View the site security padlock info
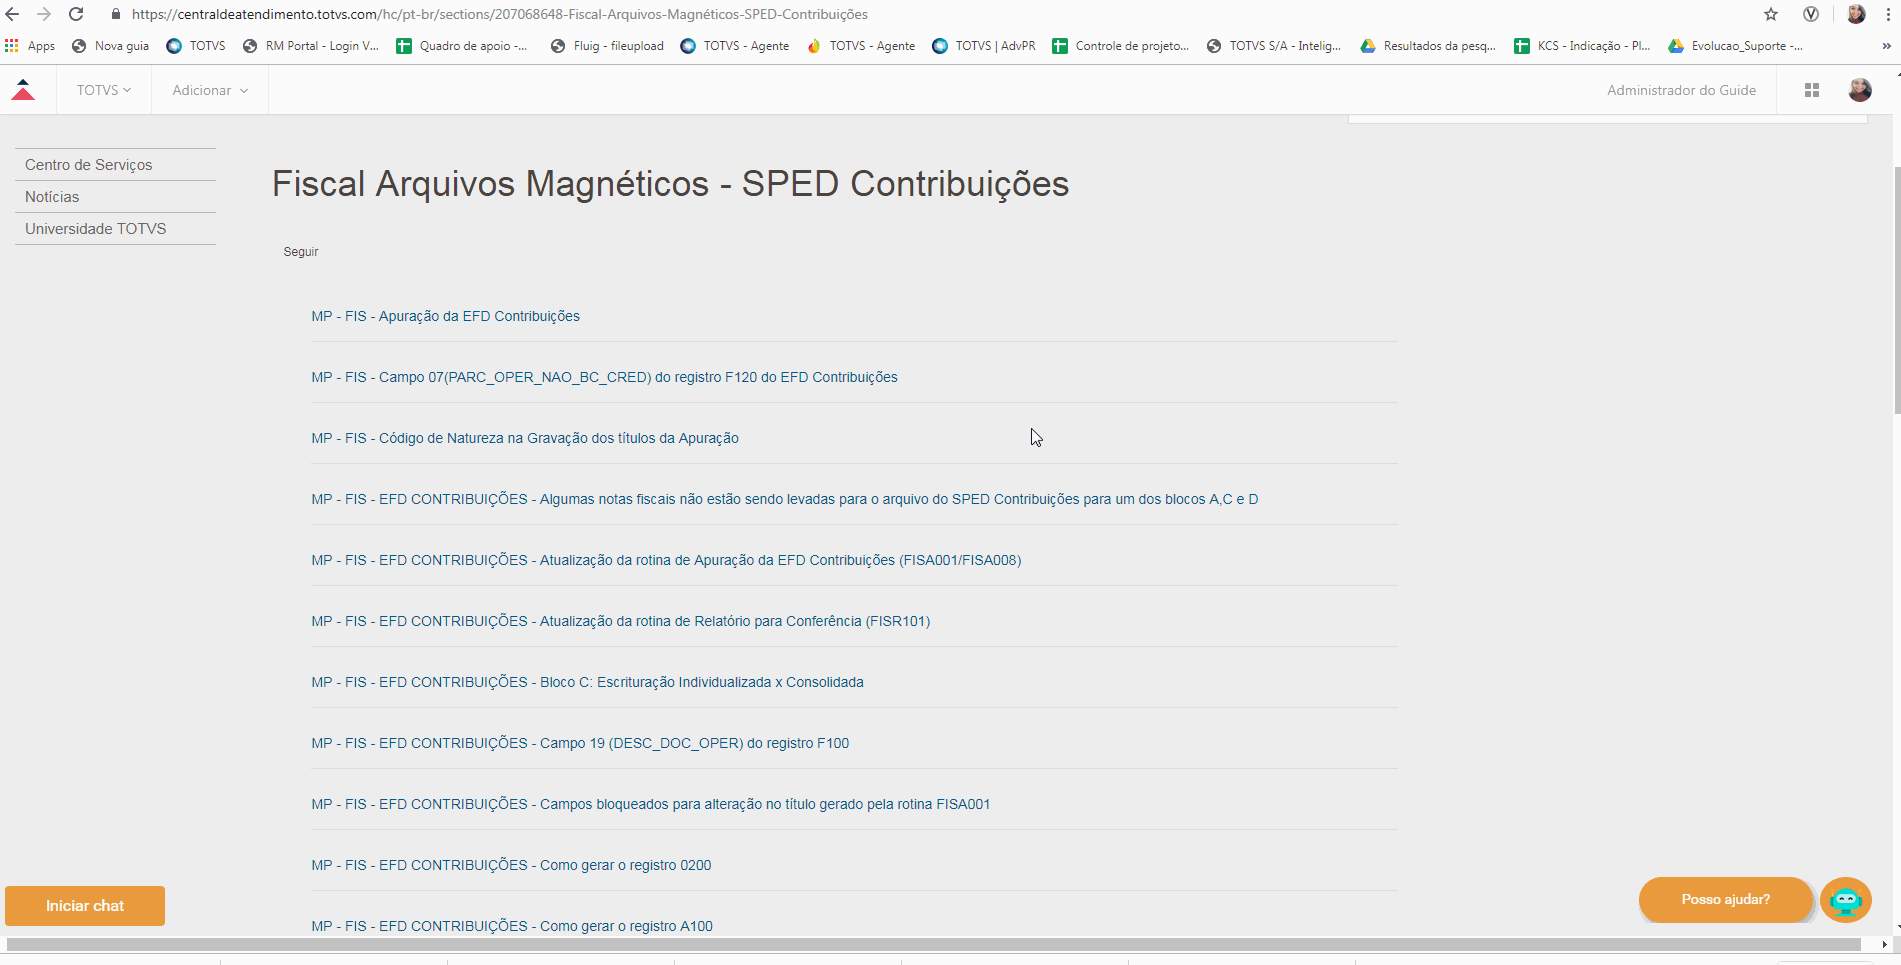 point(116,14)
